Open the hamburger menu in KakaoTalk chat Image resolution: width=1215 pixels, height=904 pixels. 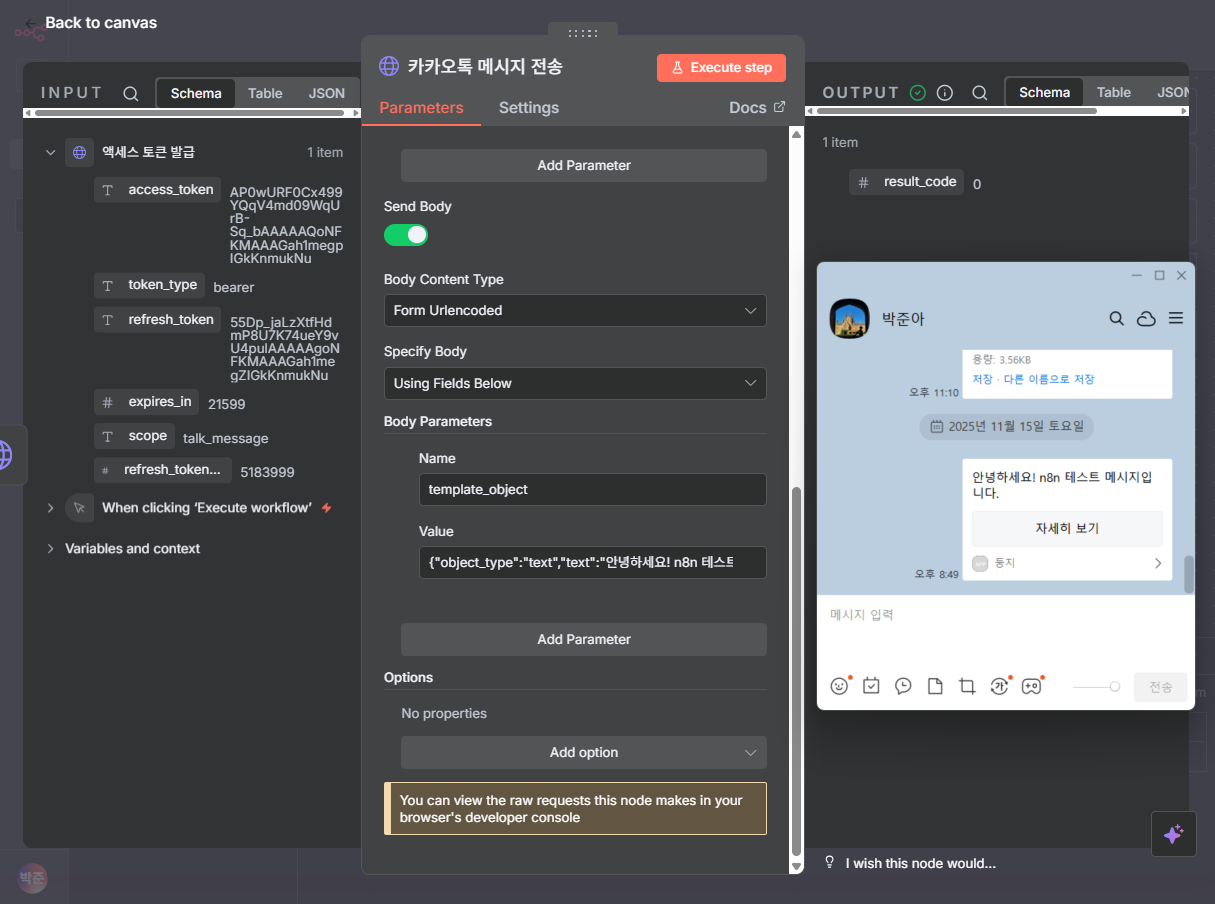[x=1176, y=318]
